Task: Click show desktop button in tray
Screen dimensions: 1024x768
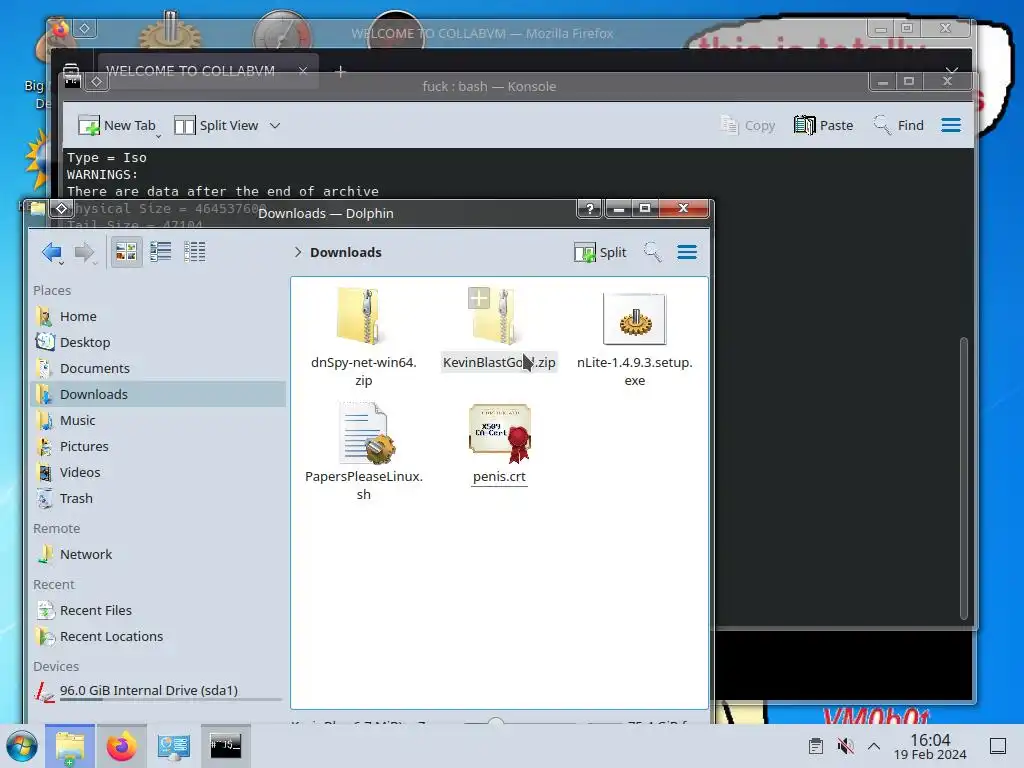Action: point(998,746)
